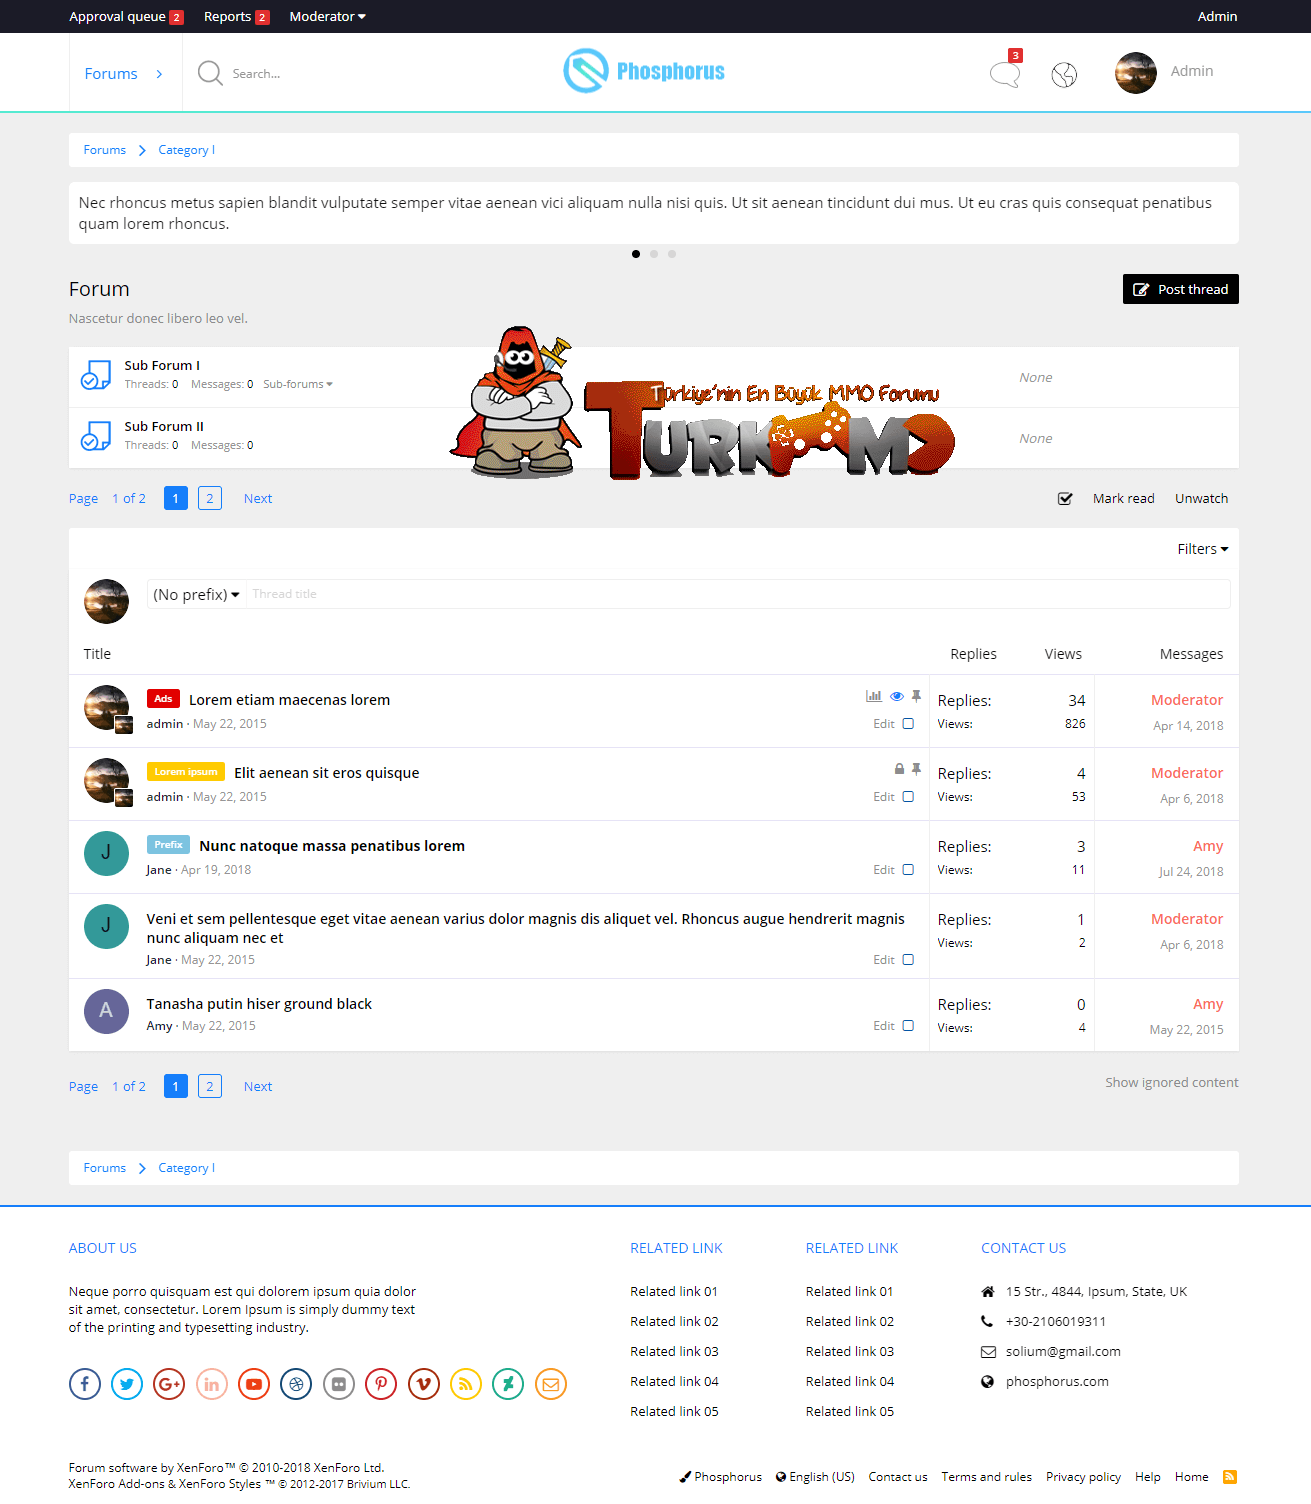This screenshot has height=1504, width=1311.
Task: Open the Flickr social icon
Action: coord(339,1384)
